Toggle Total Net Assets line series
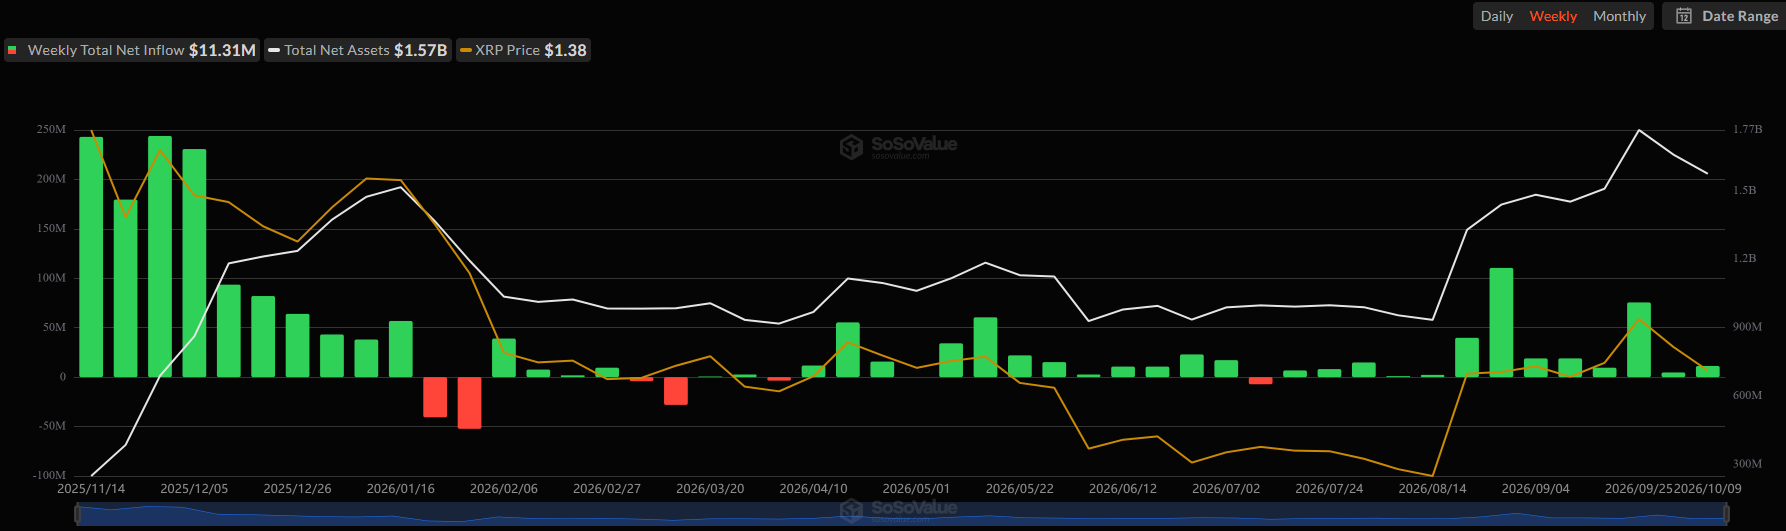Viewport: 1786px width, 531px height. click(357, 50)
